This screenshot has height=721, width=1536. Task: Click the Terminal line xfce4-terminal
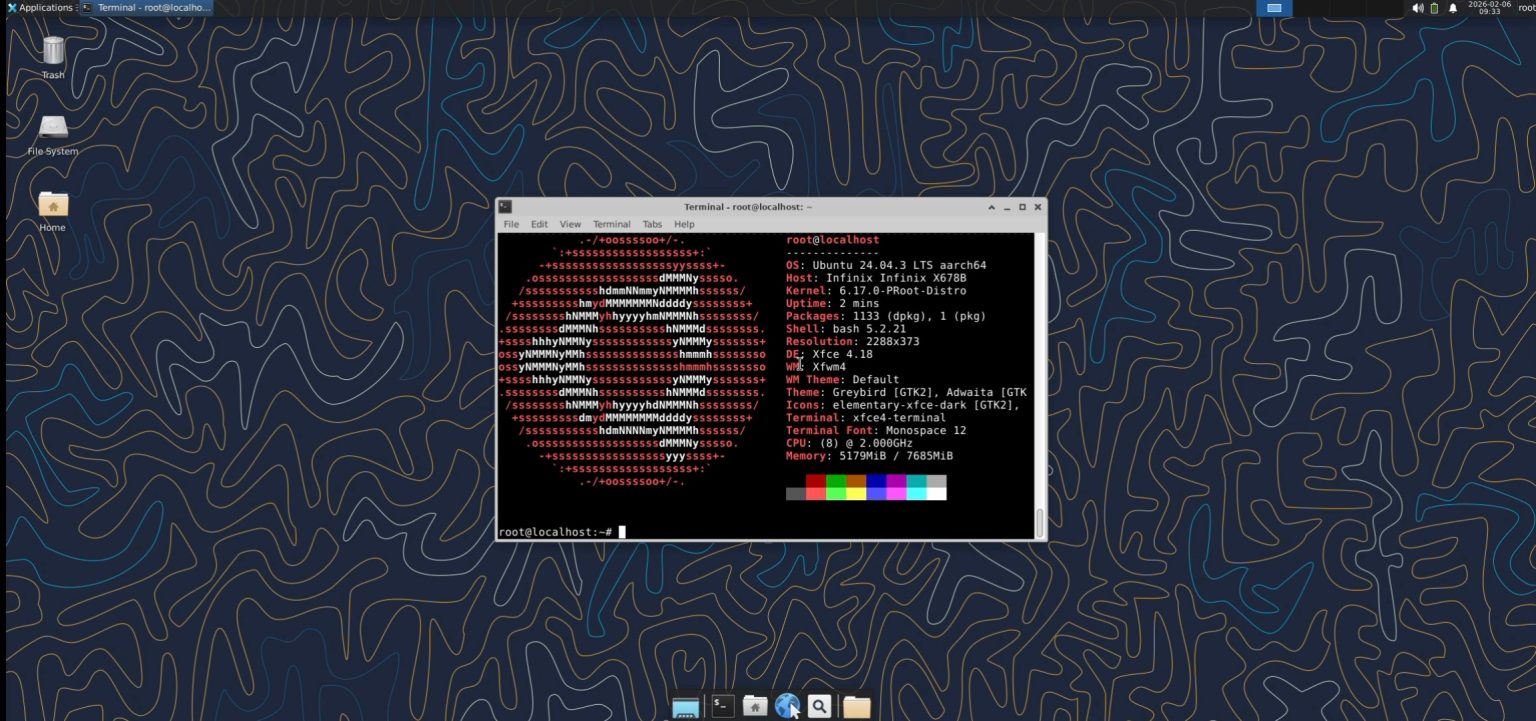(x=866, y=418)
